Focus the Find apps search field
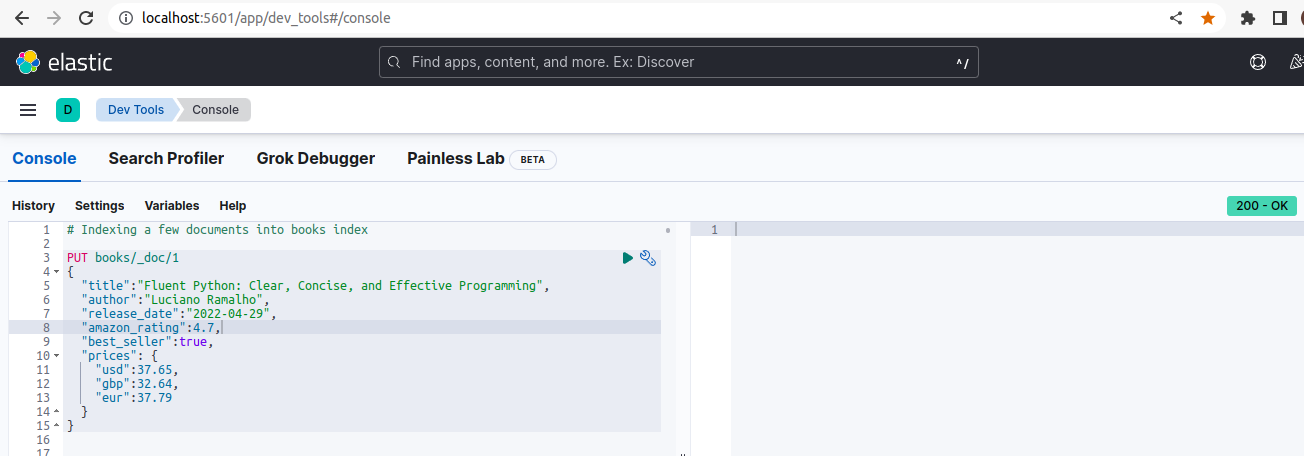The image size is (1304, 456). [679, 62]
